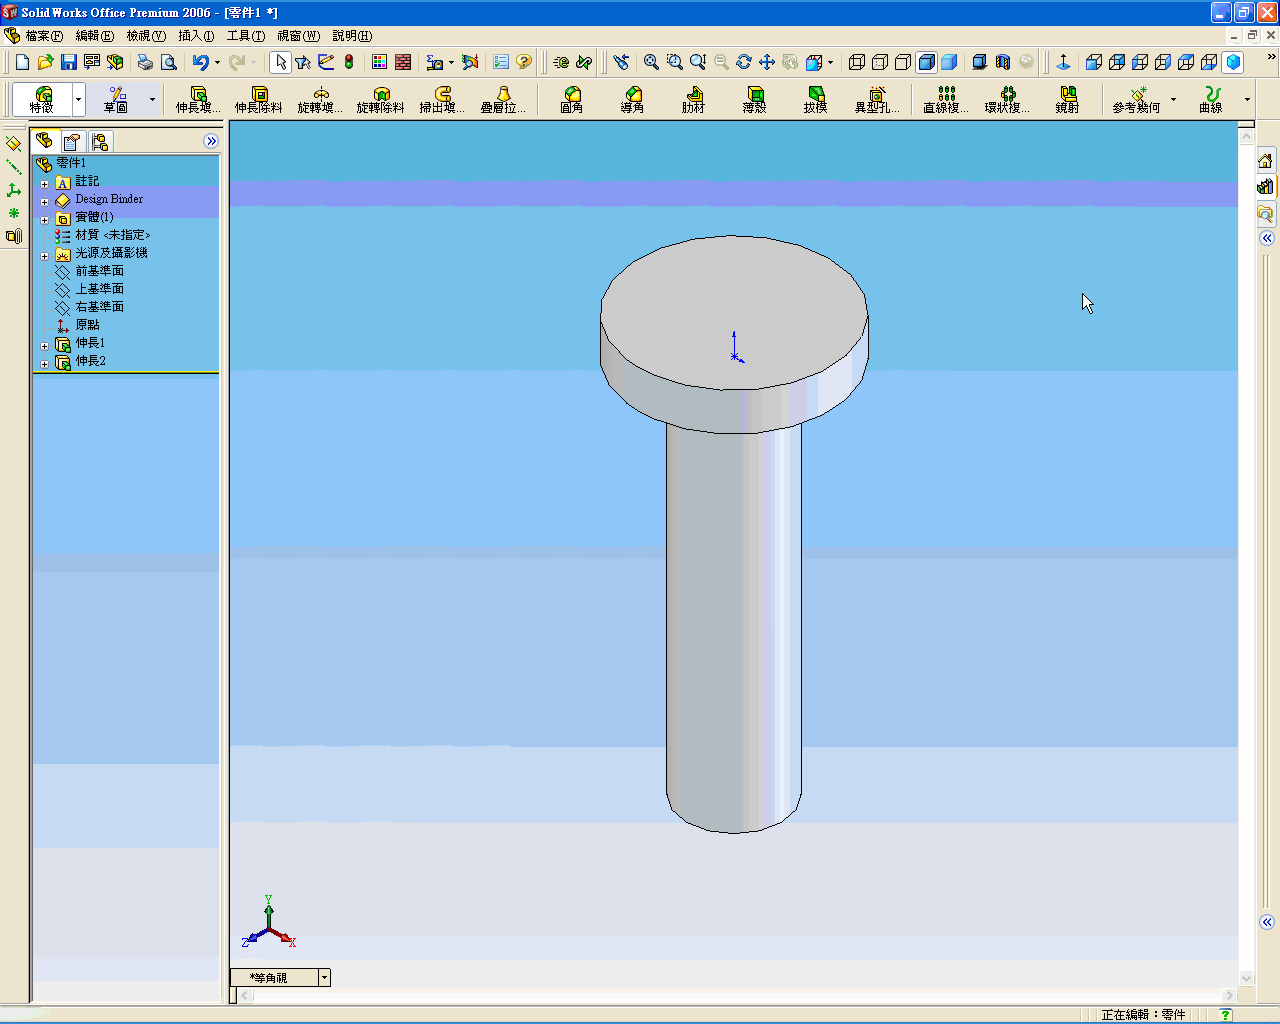Toggle the Select arrow cursor tool
Image resolution: width=1280 pixels, height=1024 pixels.
click(x=280, y=62)
